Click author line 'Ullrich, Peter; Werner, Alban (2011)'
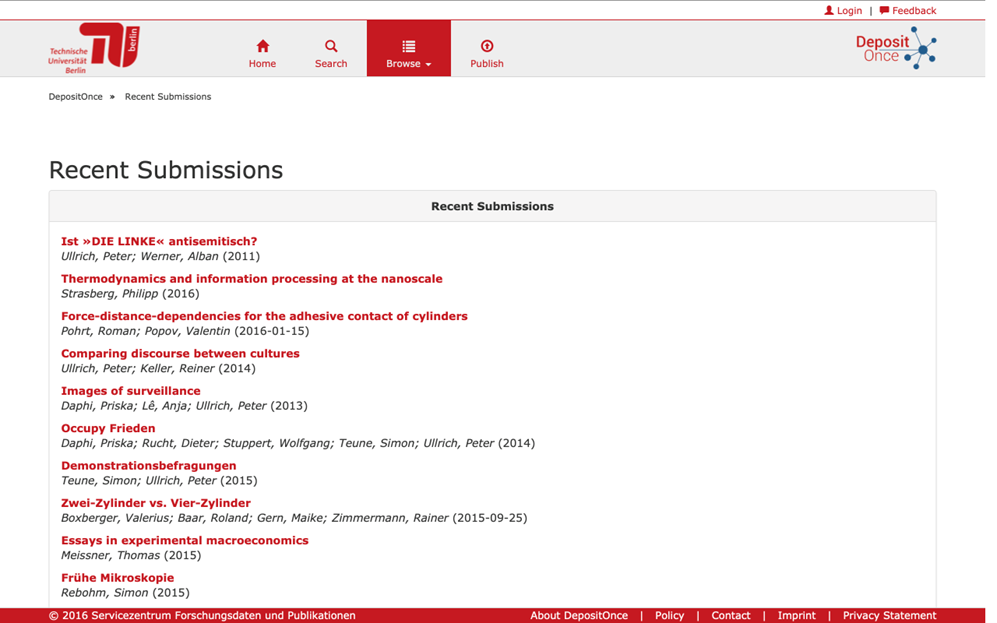 160,257
